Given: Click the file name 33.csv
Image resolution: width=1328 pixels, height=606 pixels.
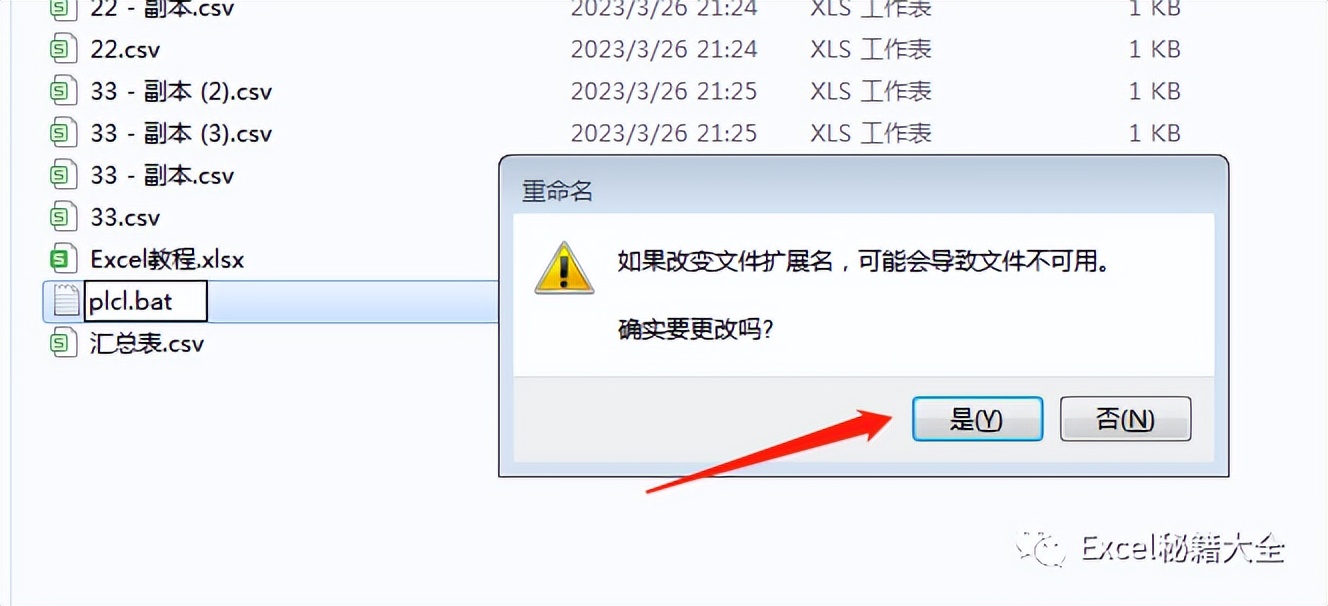Looking at the screenshot, I should coord(125,217).
